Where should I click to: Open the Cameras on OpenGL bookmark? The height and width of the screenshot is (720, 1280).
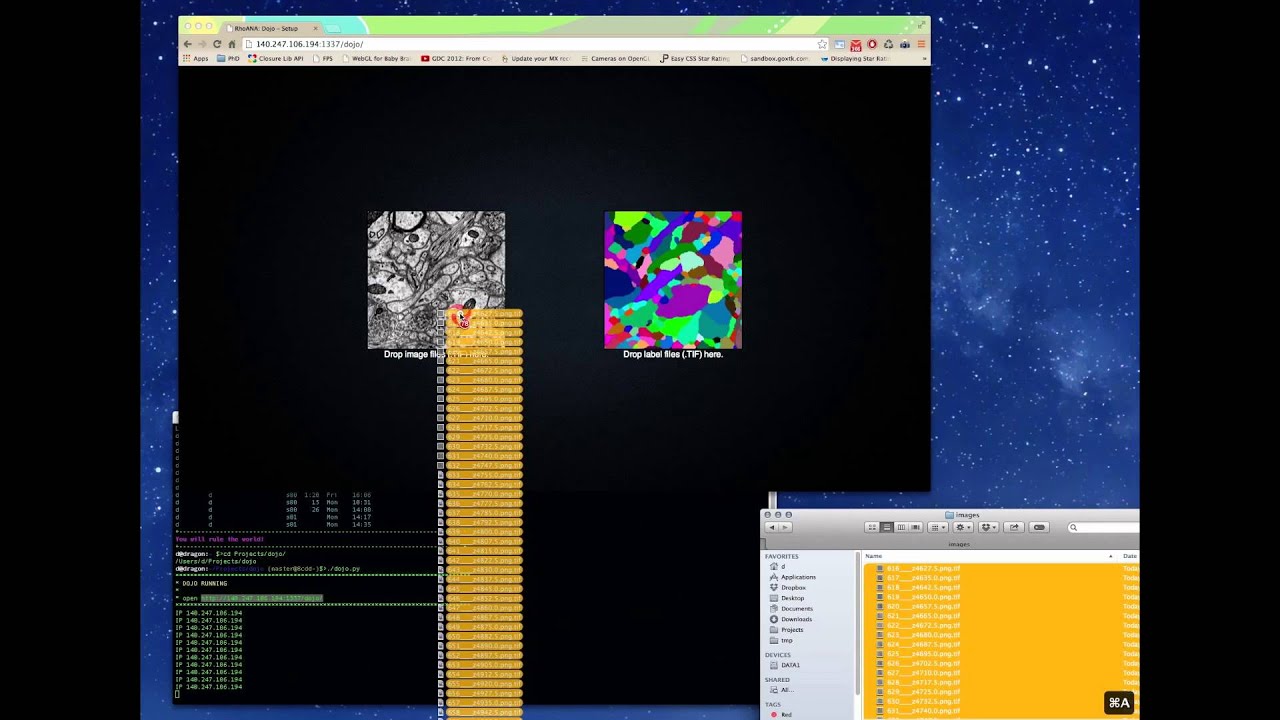click(616, 58)
